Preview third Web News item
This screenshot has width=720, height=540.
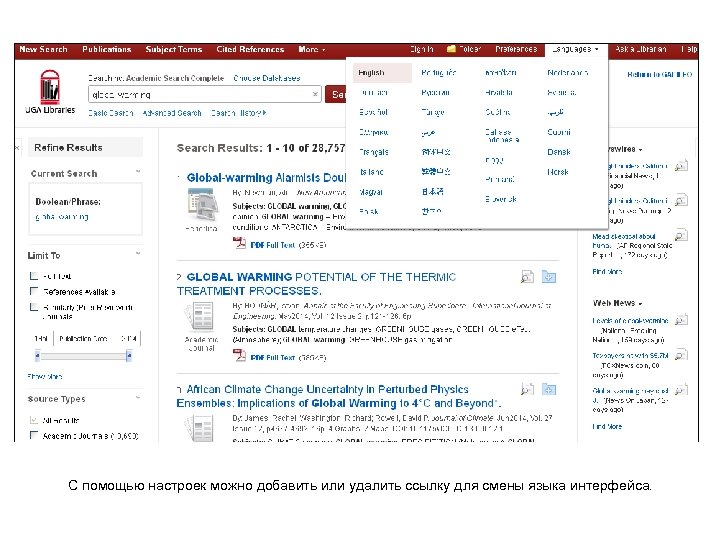coord(681,389)
